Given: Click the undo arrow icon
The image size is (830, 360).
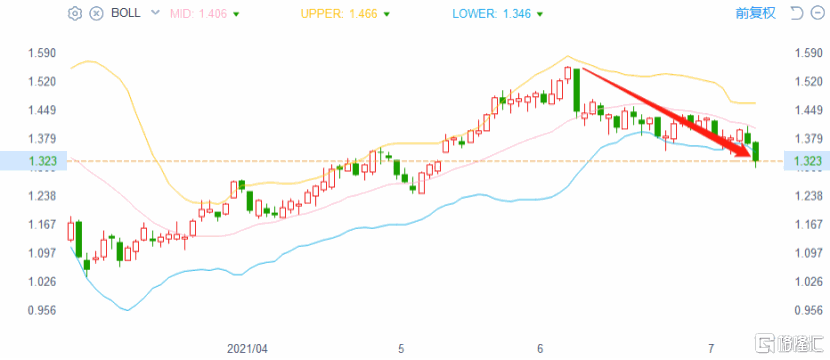Looking at the screenshot, I should pos(796,13).
